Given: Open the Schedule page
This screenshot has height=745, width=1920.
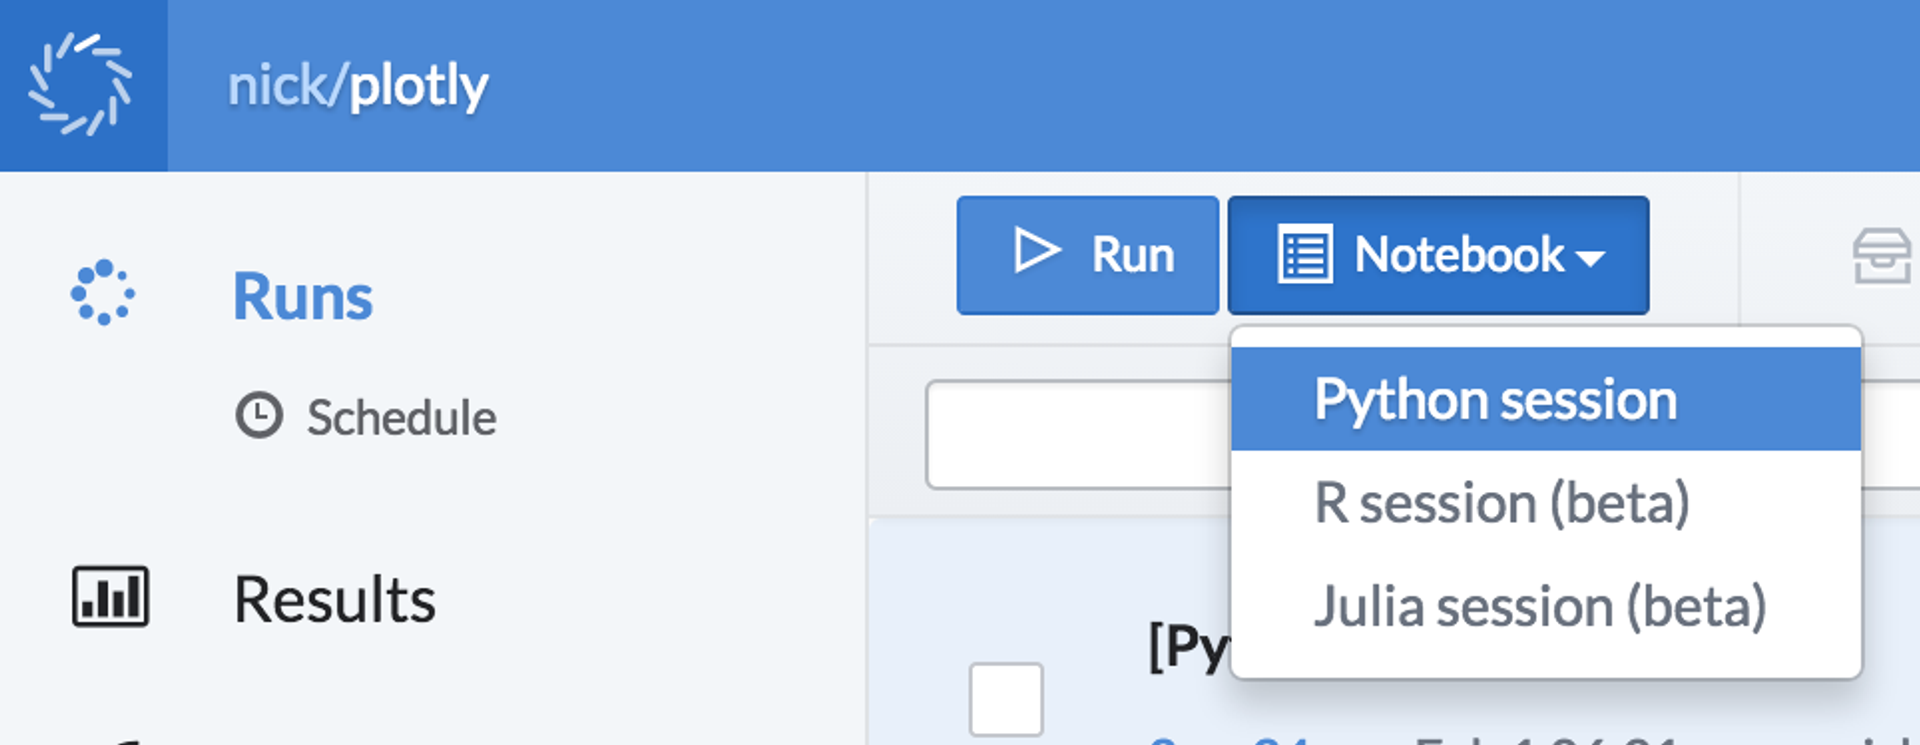Looking at the screenshot, I should point(402,417).
